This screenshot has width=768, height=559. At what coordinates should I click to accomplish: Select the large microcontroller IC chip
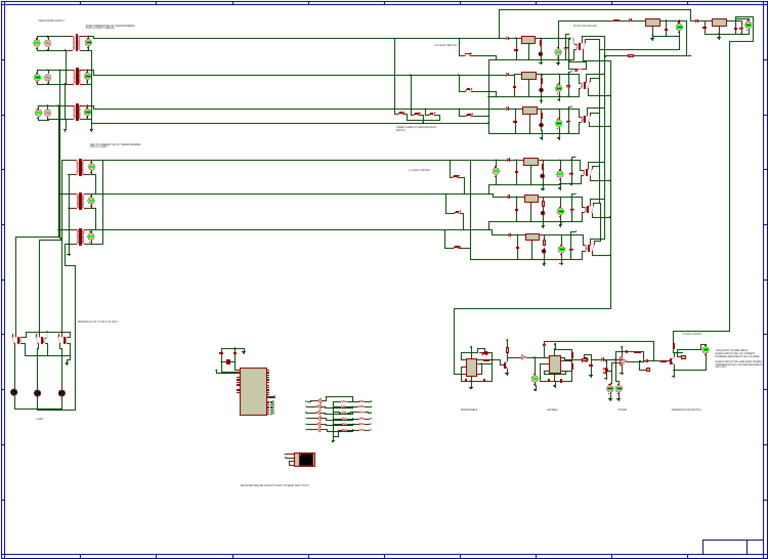pos(253,391)
